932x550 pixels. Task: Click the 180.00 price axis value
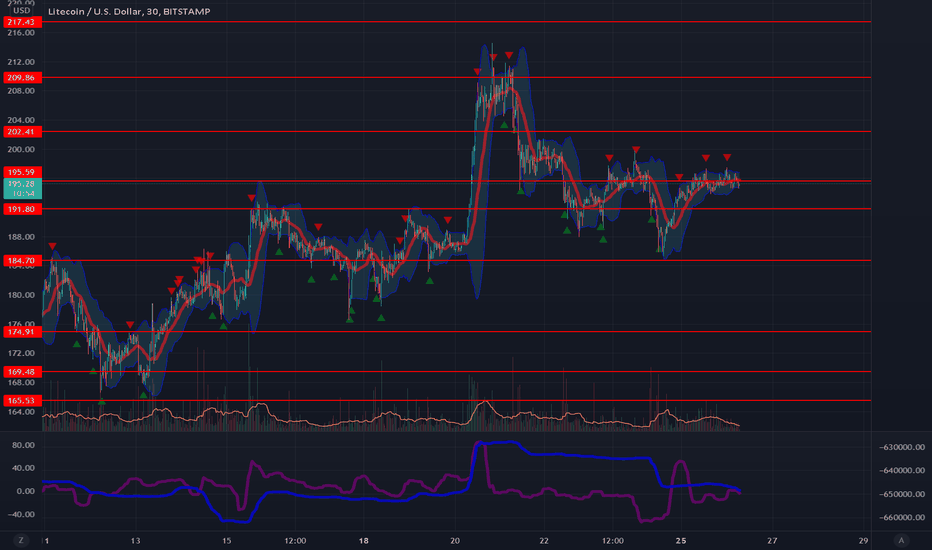tap(21, 295)
